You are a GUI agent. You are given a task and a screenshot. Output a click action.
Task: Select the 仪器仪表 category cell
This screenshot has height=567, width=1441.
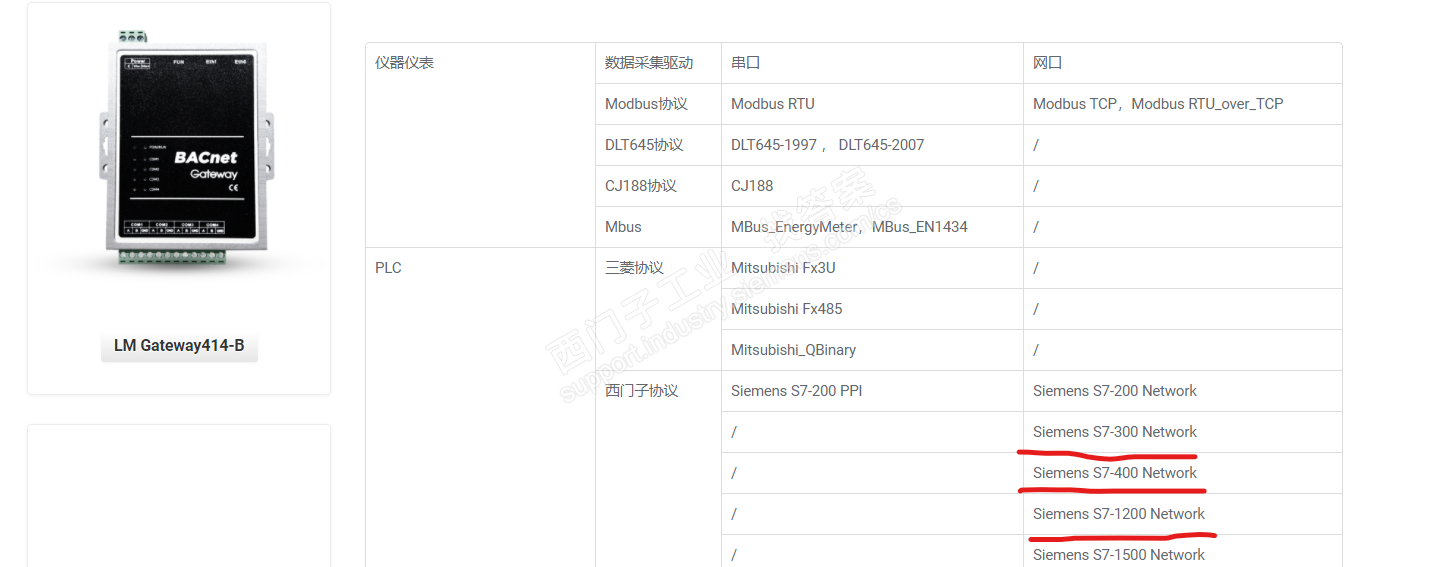coord(480,145)
